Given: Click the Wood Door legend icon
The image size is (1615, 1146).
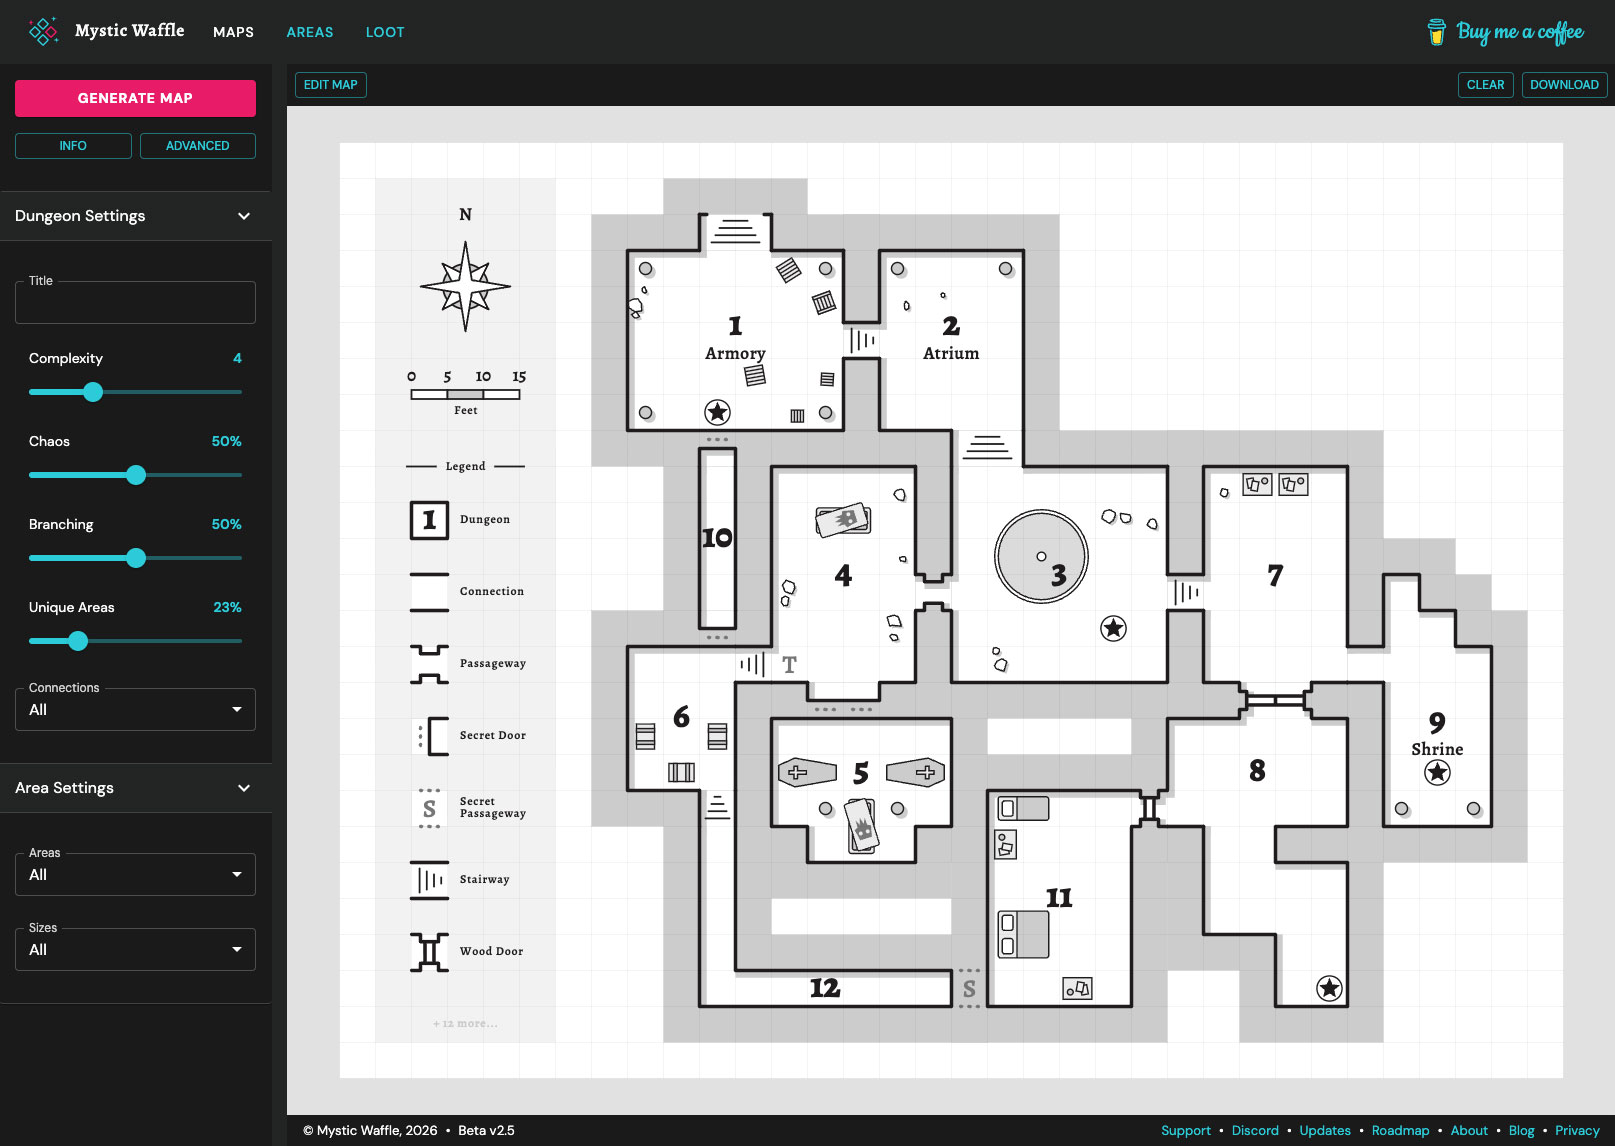Looking at the screenshot, I should tap(429, 951).
